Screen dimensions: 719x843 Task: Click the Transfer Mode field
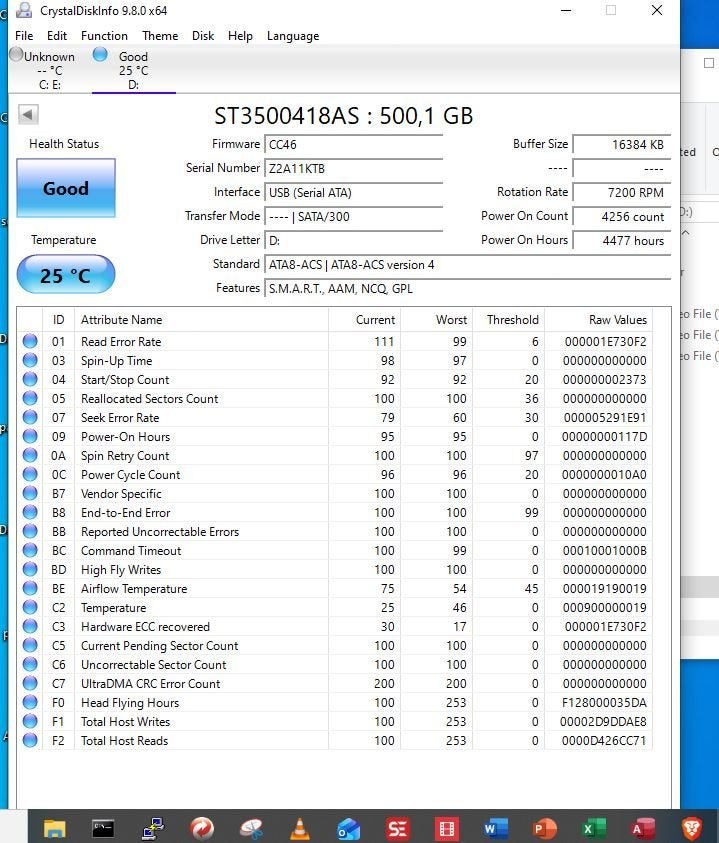tap(353, 217)
